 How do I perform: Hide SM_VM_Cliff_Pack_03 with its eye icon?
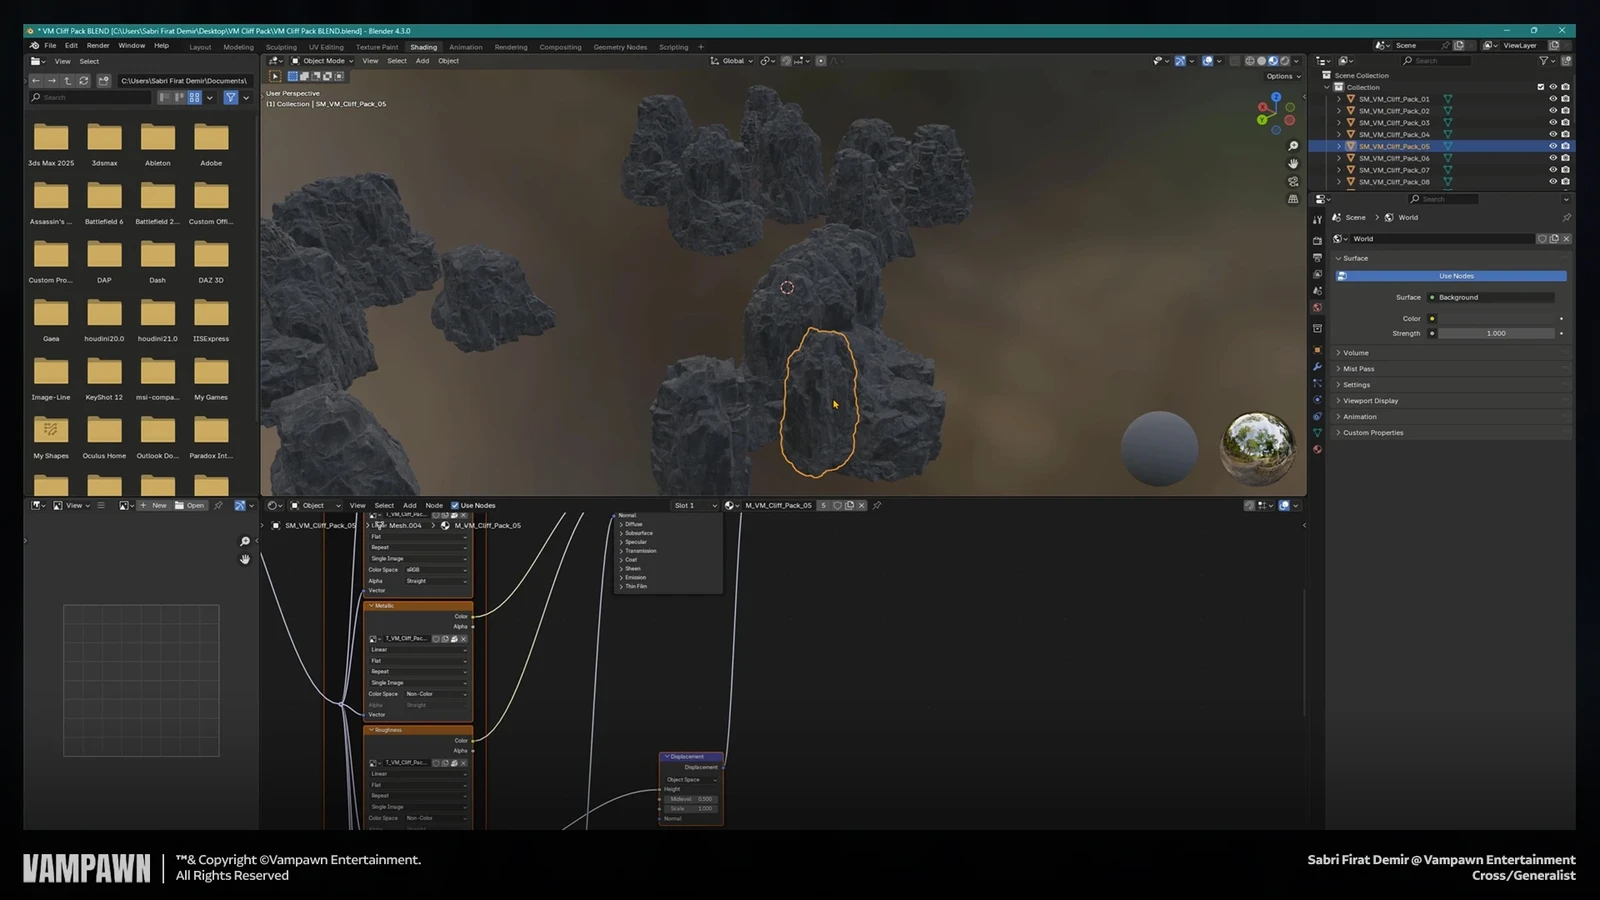1553,123
